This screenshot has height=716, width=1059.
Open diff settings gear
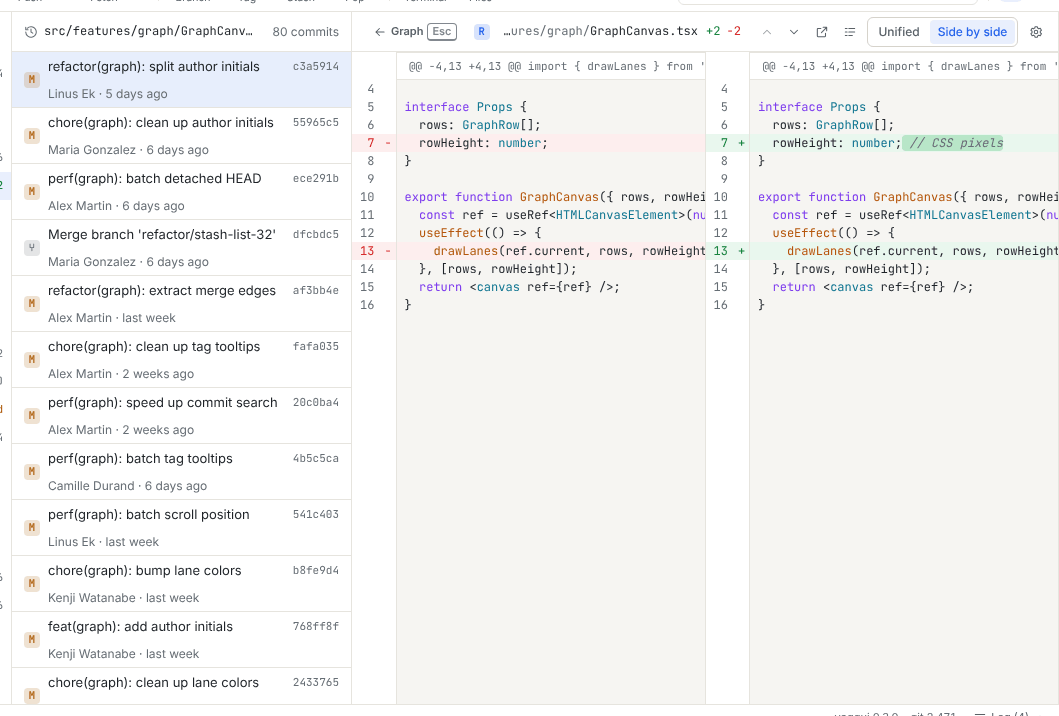tap(1036, 32)
